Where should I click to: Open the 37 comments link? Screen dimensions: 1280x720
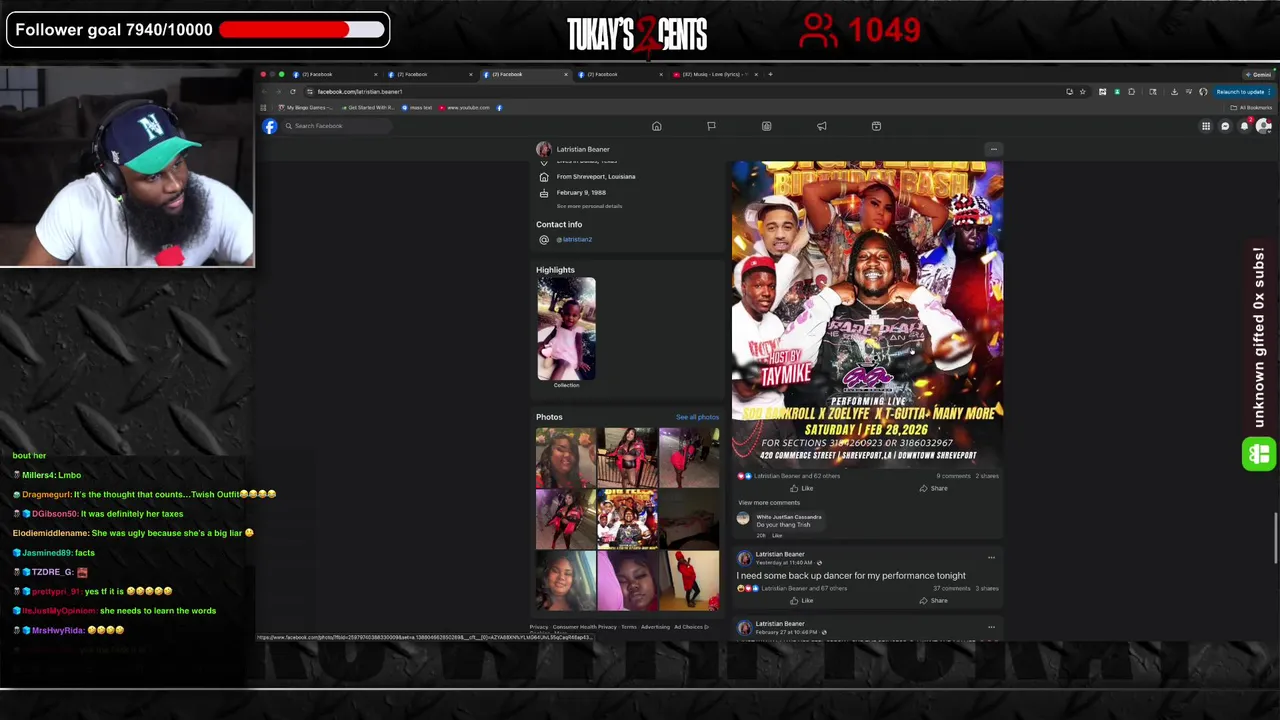(953, 588)
